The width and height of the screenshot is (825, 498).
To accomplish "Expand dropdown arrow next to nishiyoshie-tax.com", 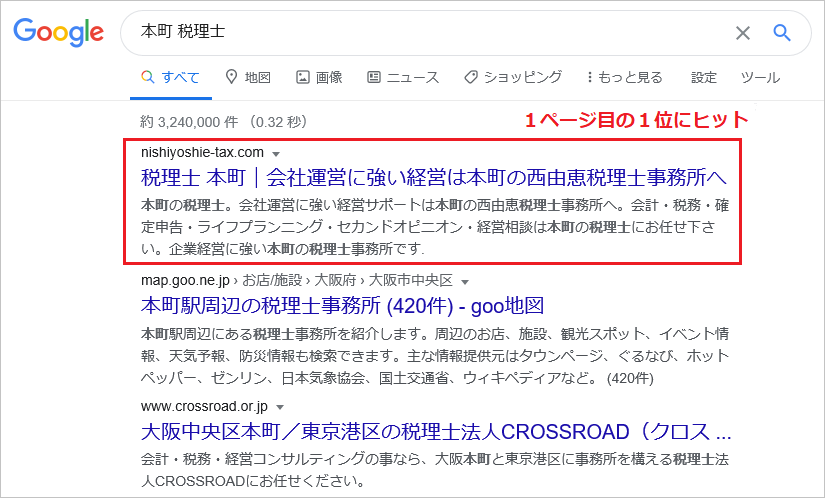I will click(276, 154).
